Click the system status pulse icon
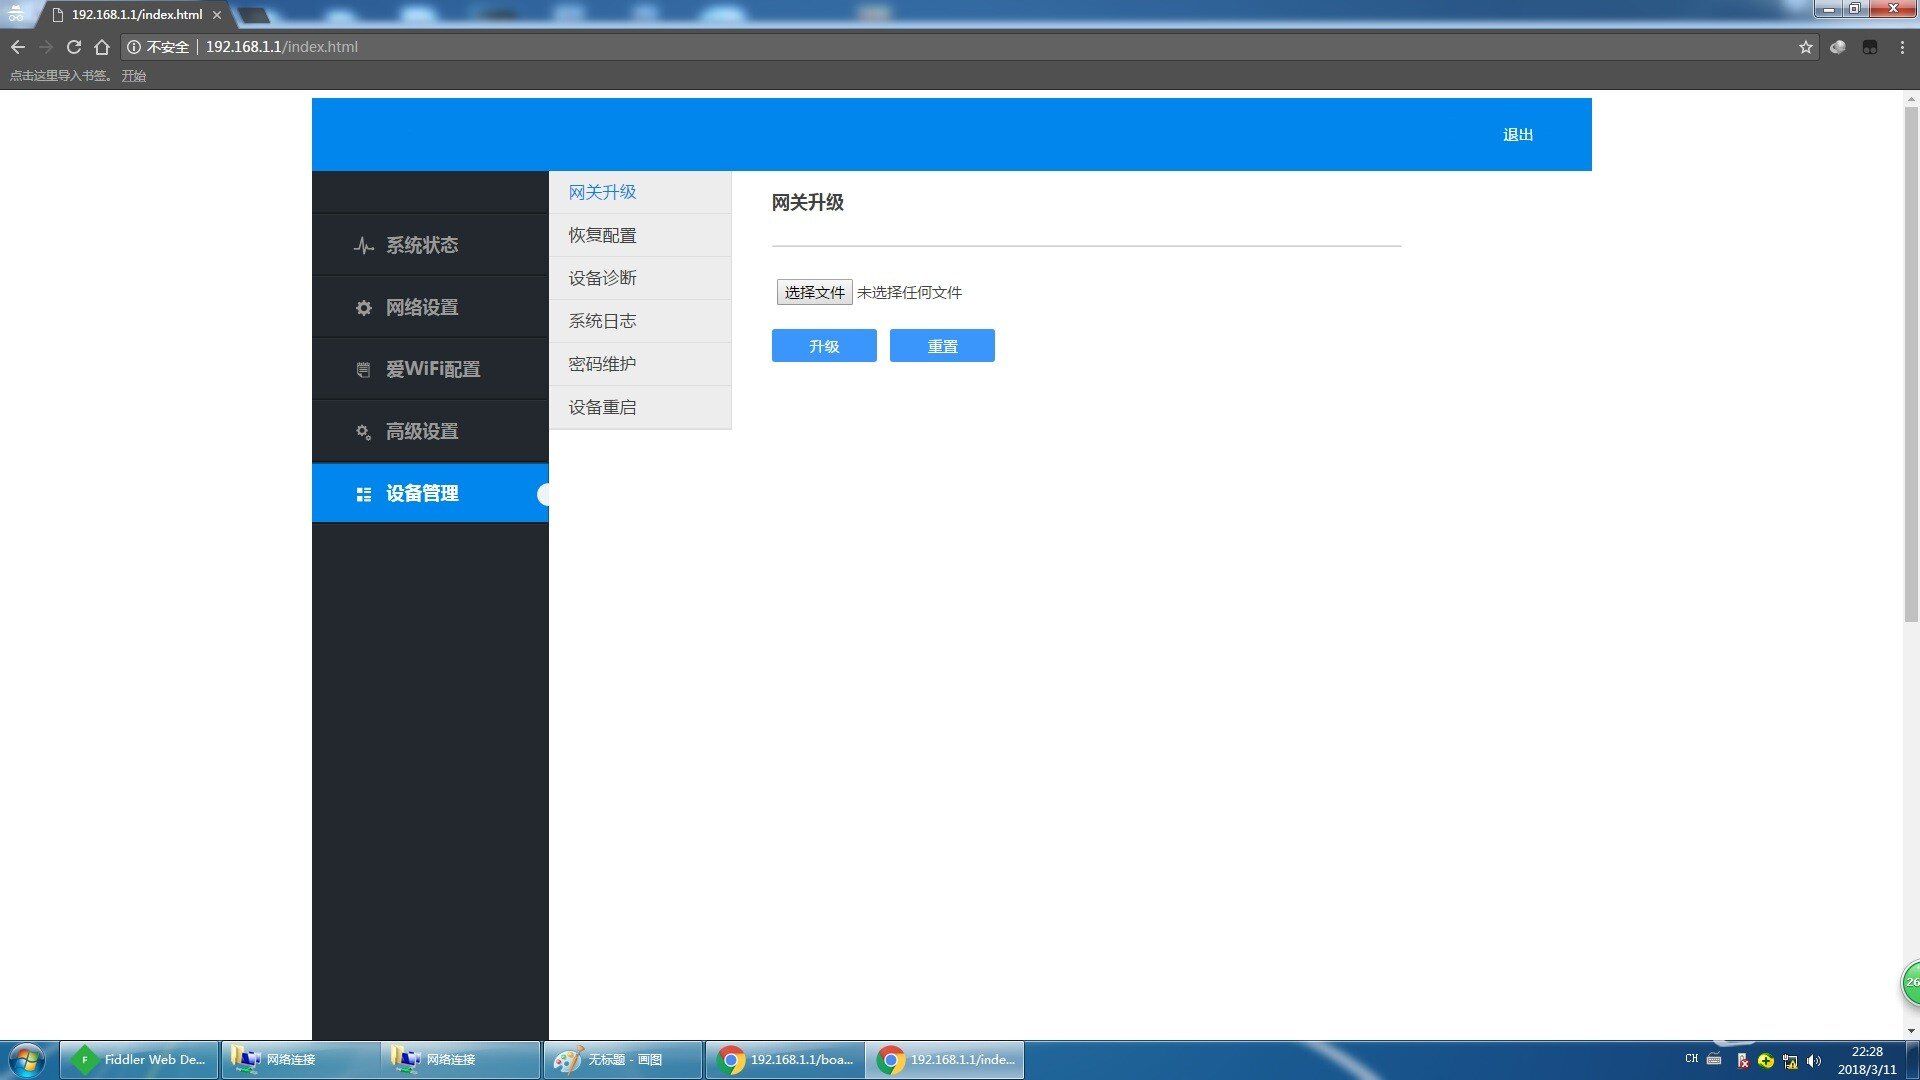 [364, 246]
